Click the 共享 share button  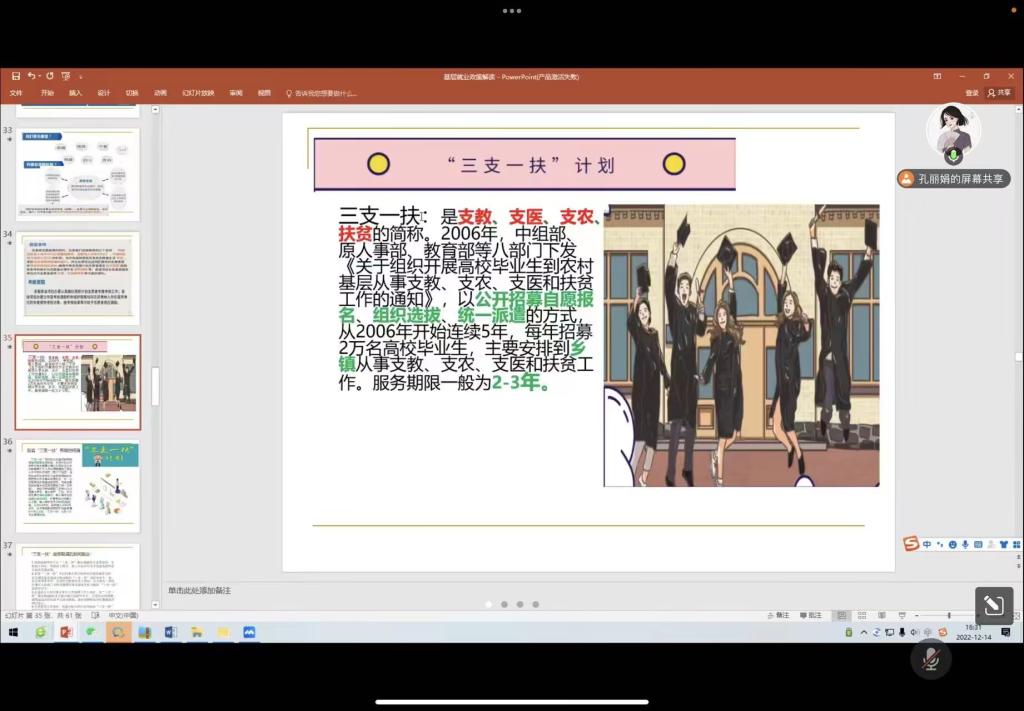pyautogui.click(x=999, y=93)
